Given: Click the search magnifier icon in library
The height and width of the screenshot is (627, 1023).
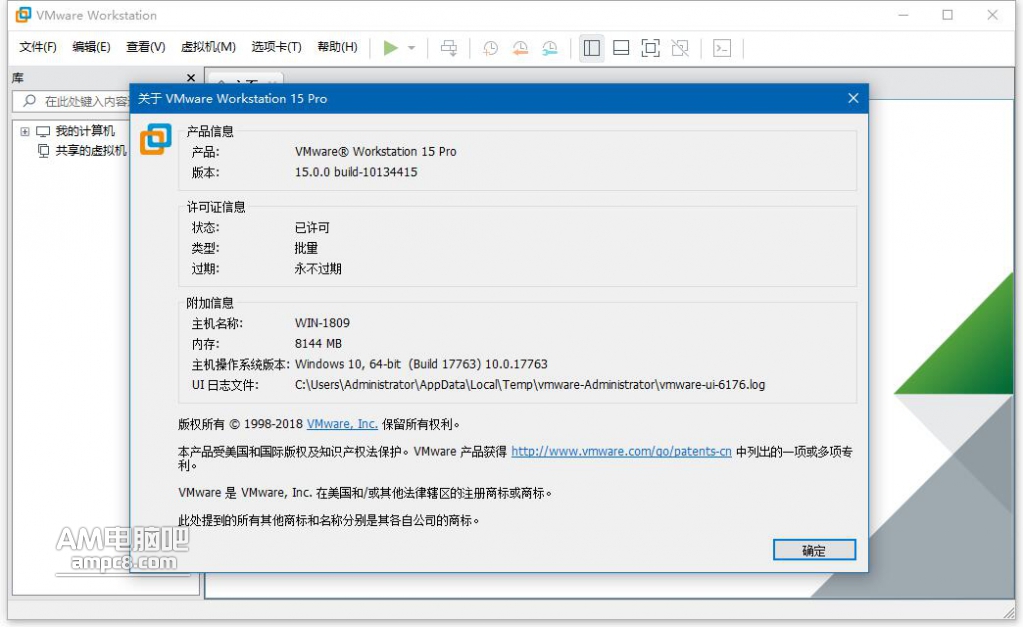Looking at the screenshot, I should click(x=29, y=101).
